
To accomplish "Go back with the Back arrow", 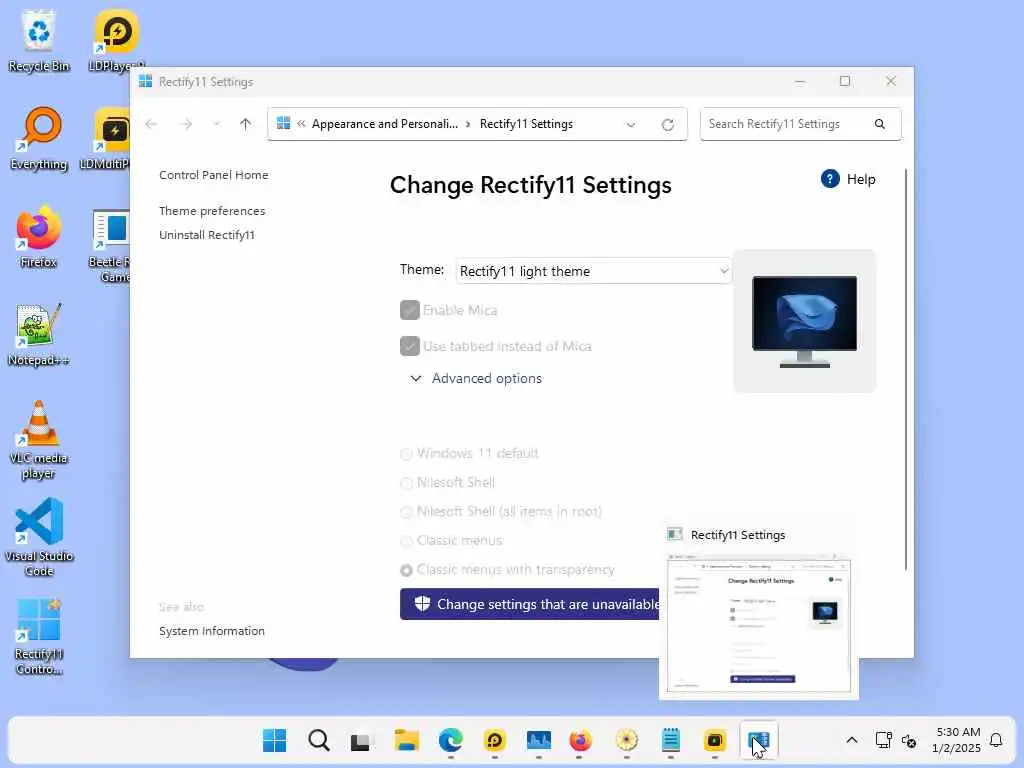I will (151, 124).
